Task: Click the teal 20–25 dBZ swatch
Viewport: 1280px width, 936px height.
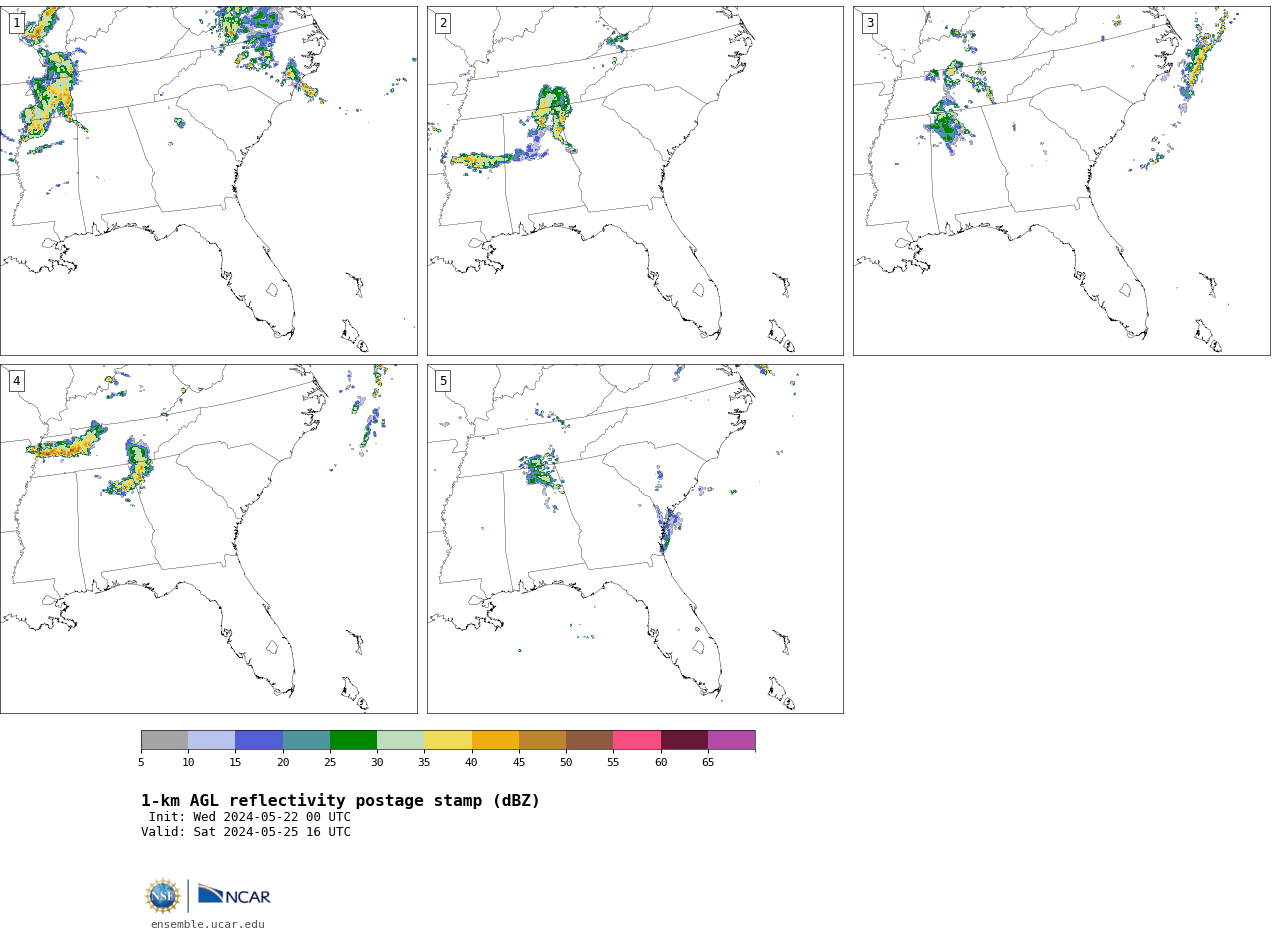Action: coord(306,740)
